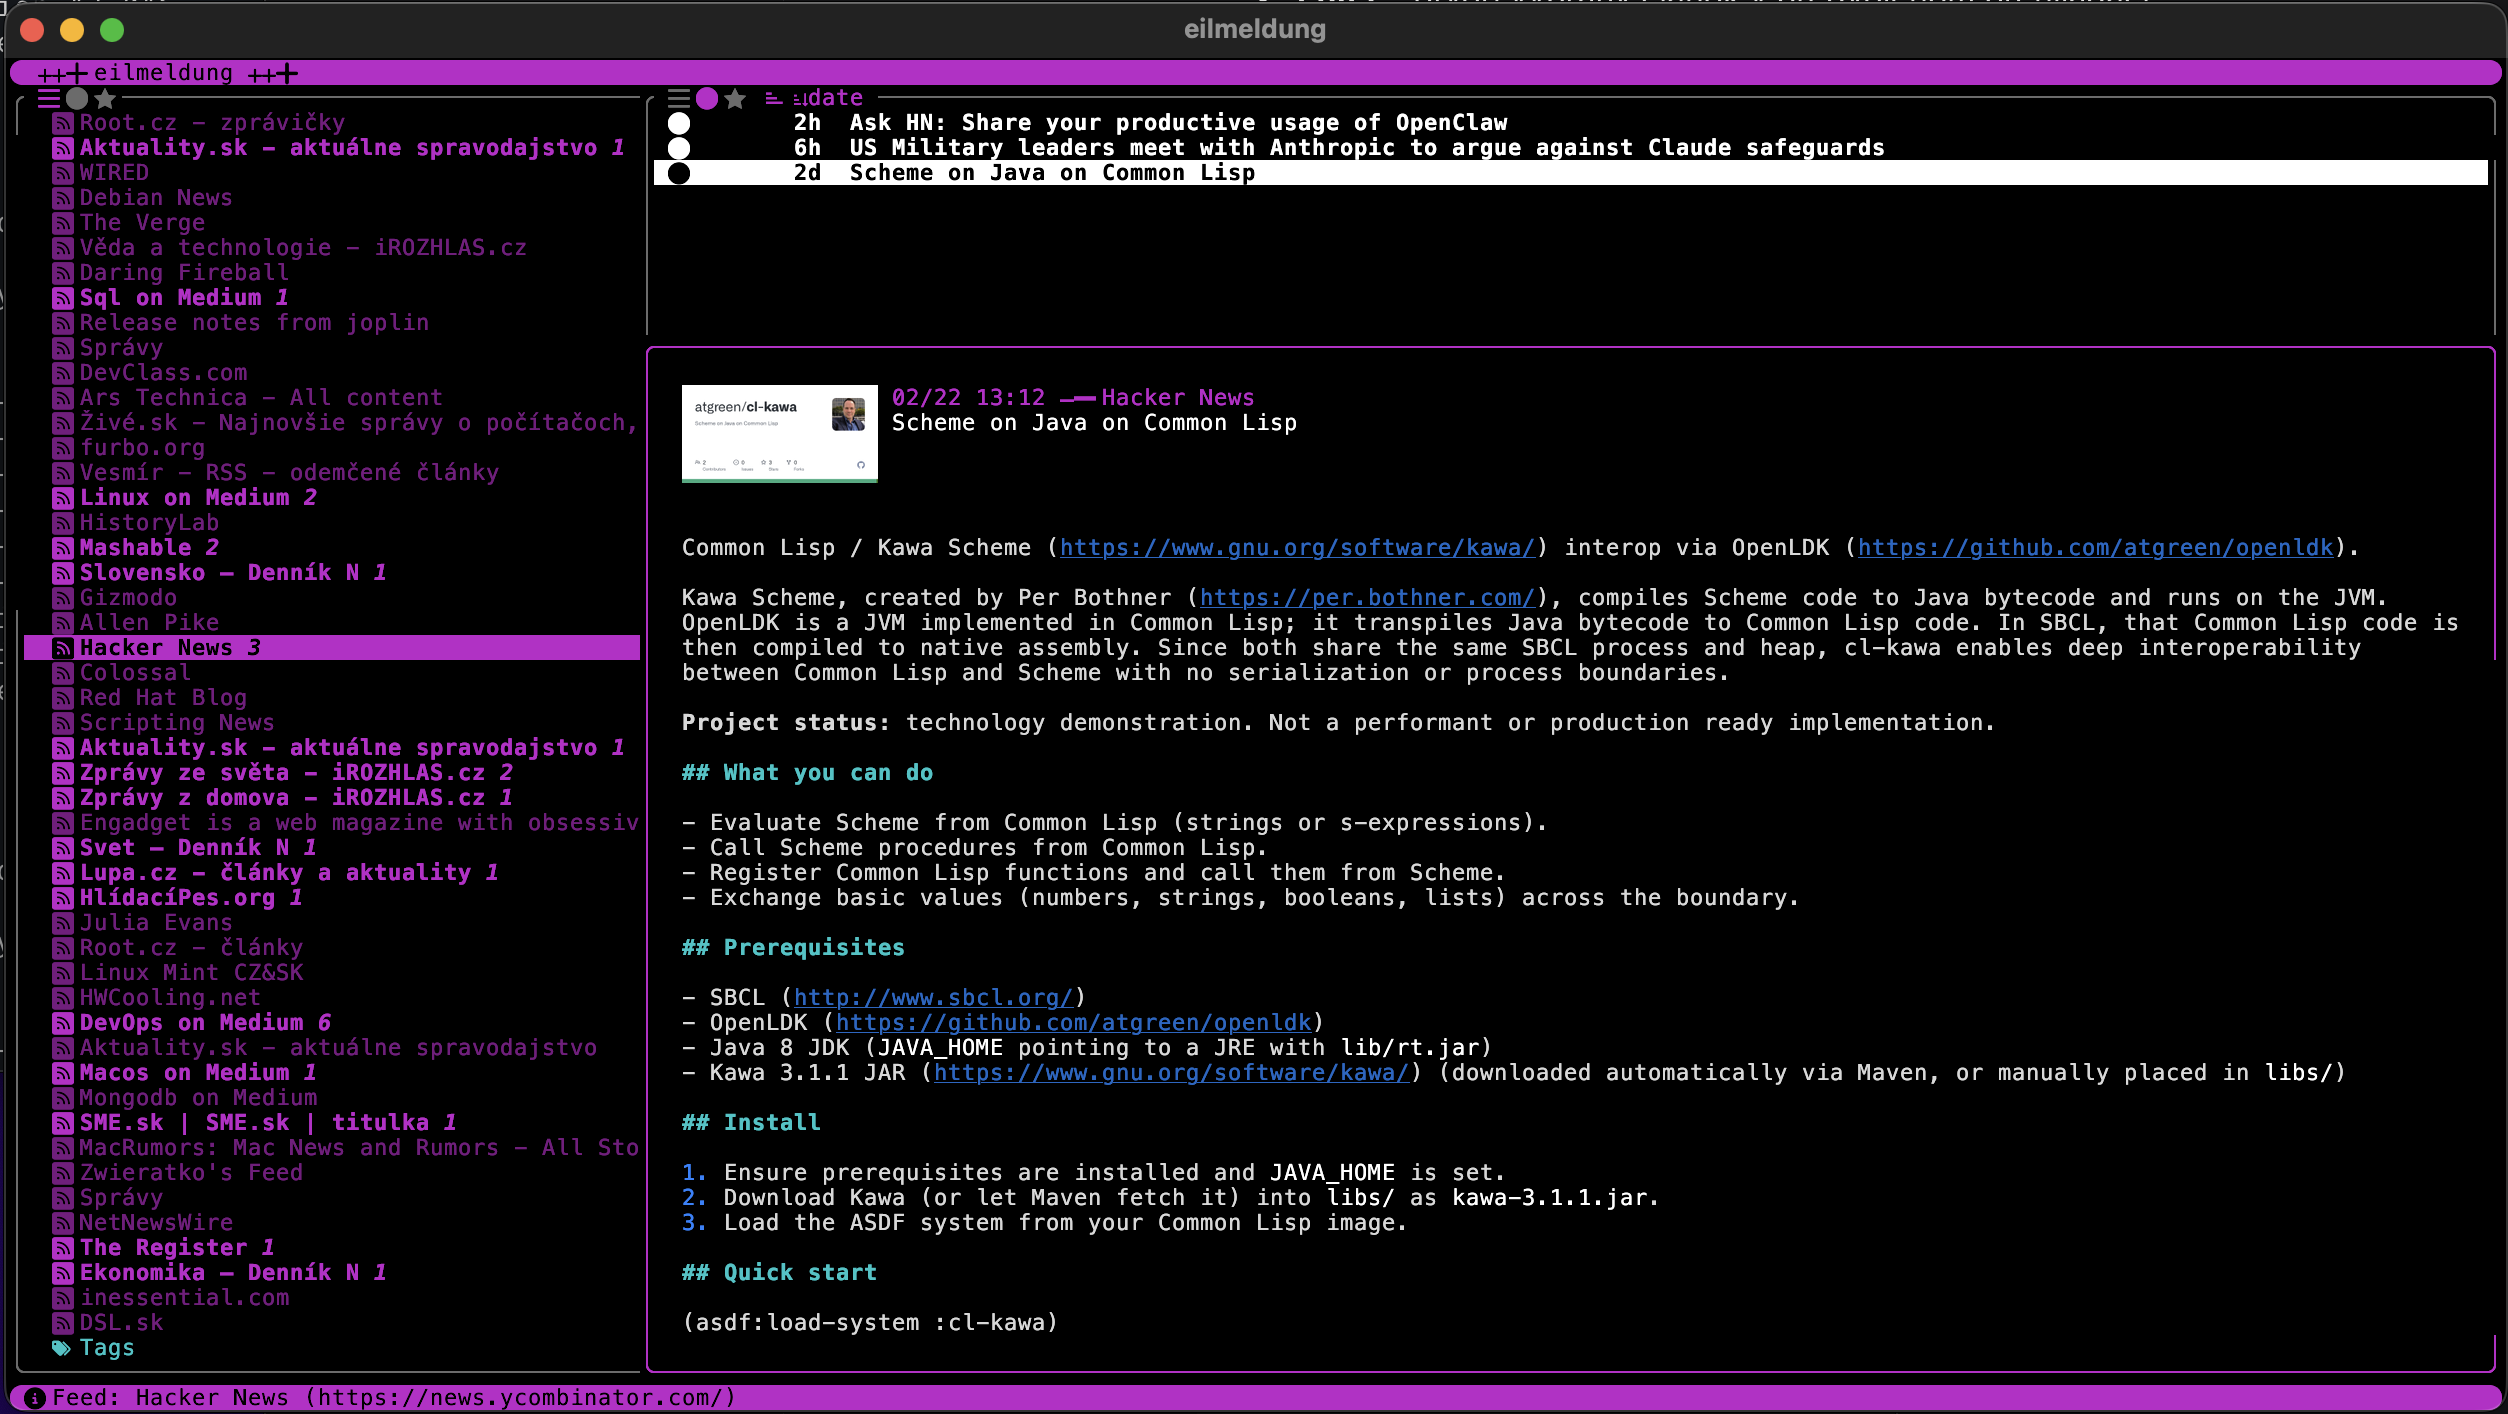
Task: Select the 'Release notes from joplin' feed
Action: tap(254, 323)
